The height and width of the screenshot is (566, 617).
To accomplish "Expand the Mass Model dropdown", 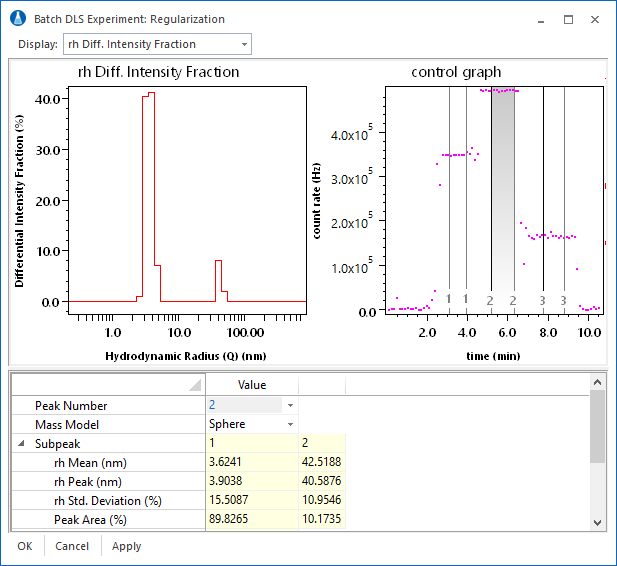I will tap(290, 424).
